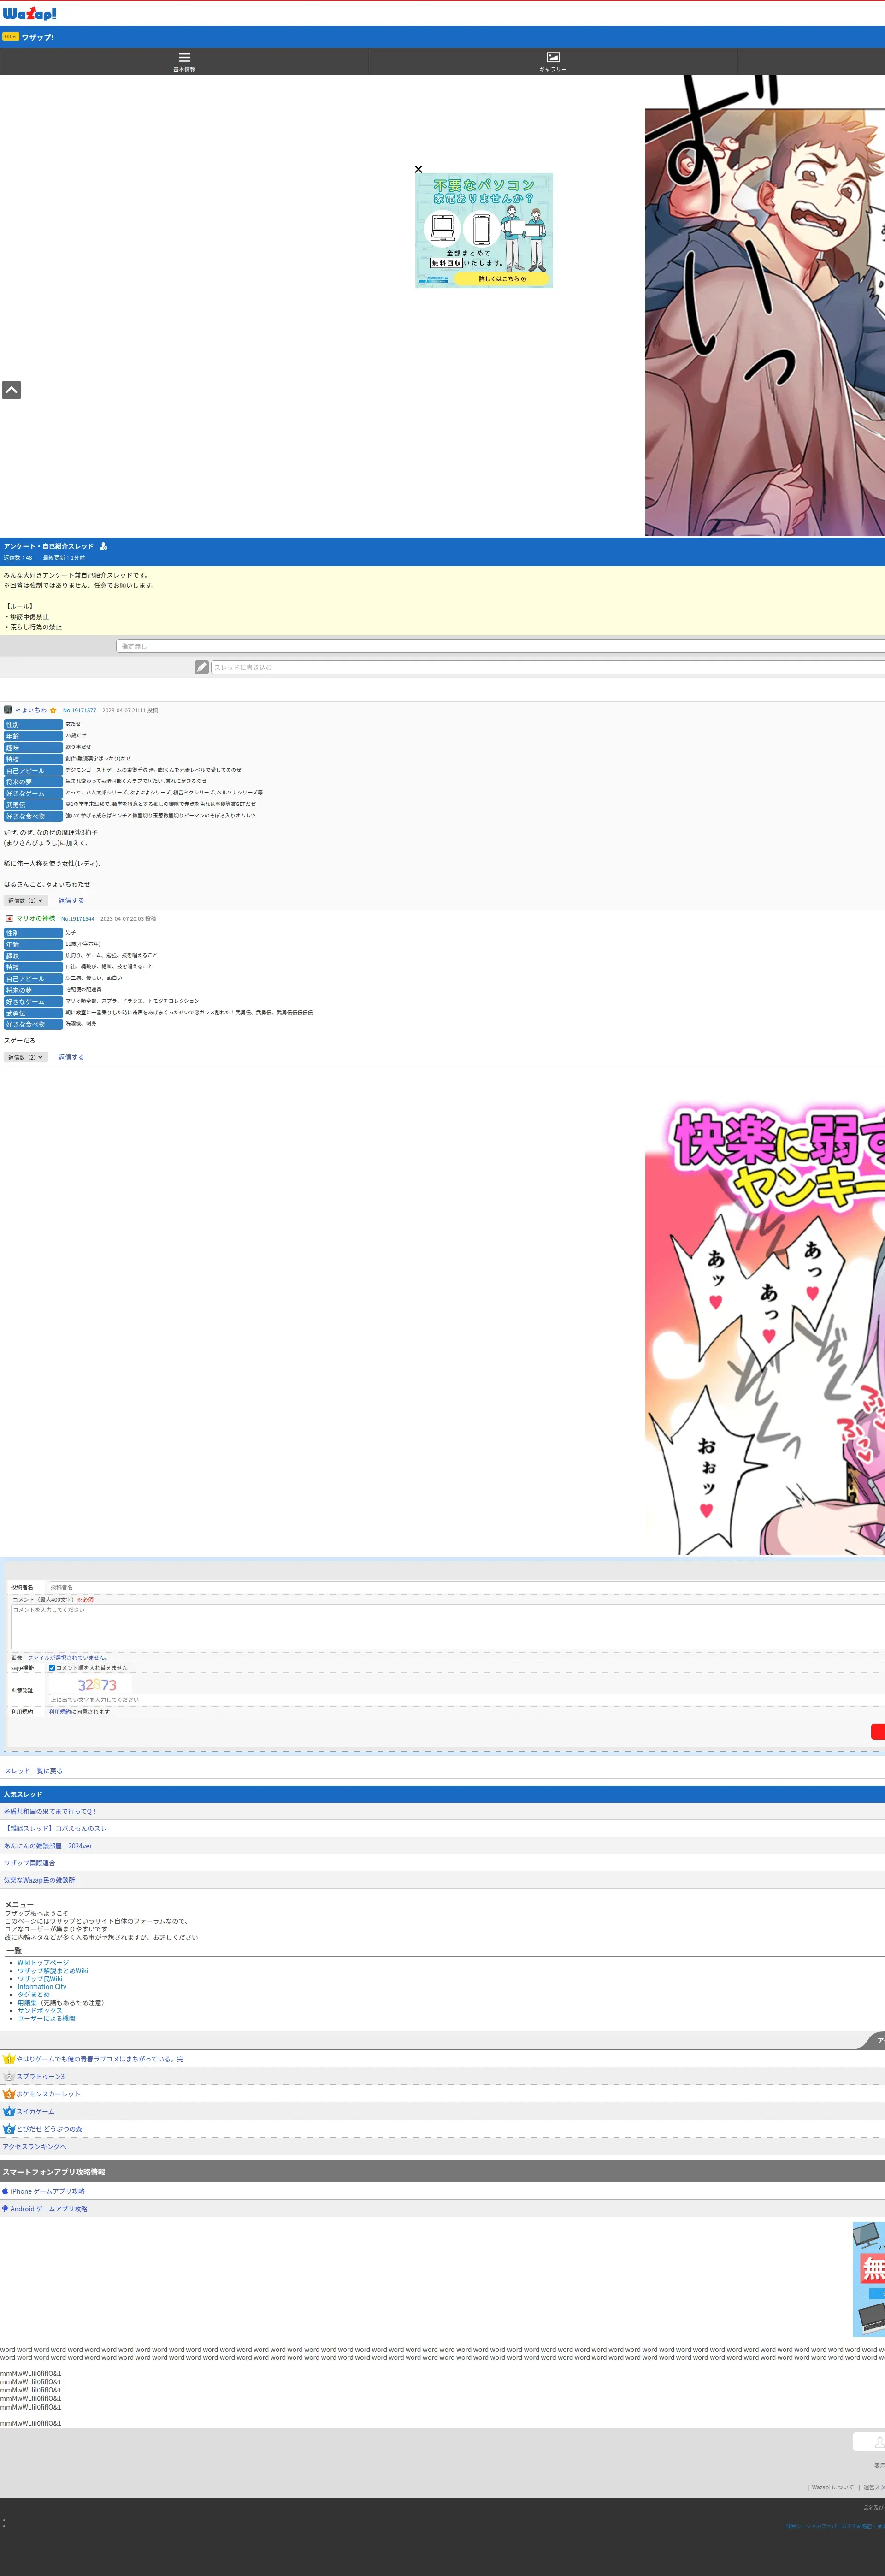
Task: Open iPhone ゲームアプリ攻略 link
Action: pos(48,2191)
